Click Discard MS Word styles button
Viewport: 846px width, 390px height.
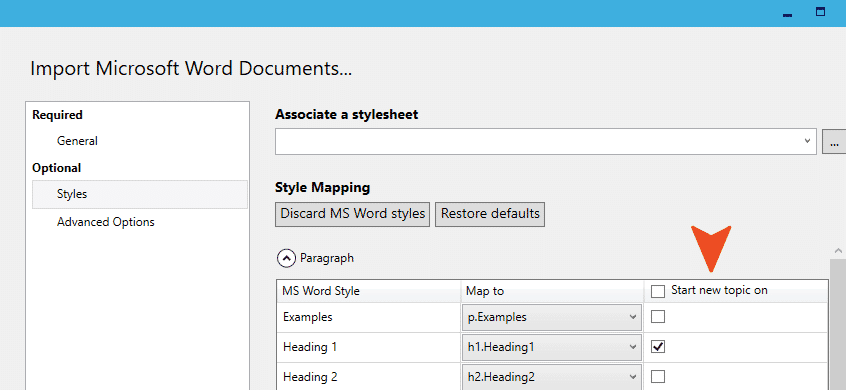tap(352, 214)
